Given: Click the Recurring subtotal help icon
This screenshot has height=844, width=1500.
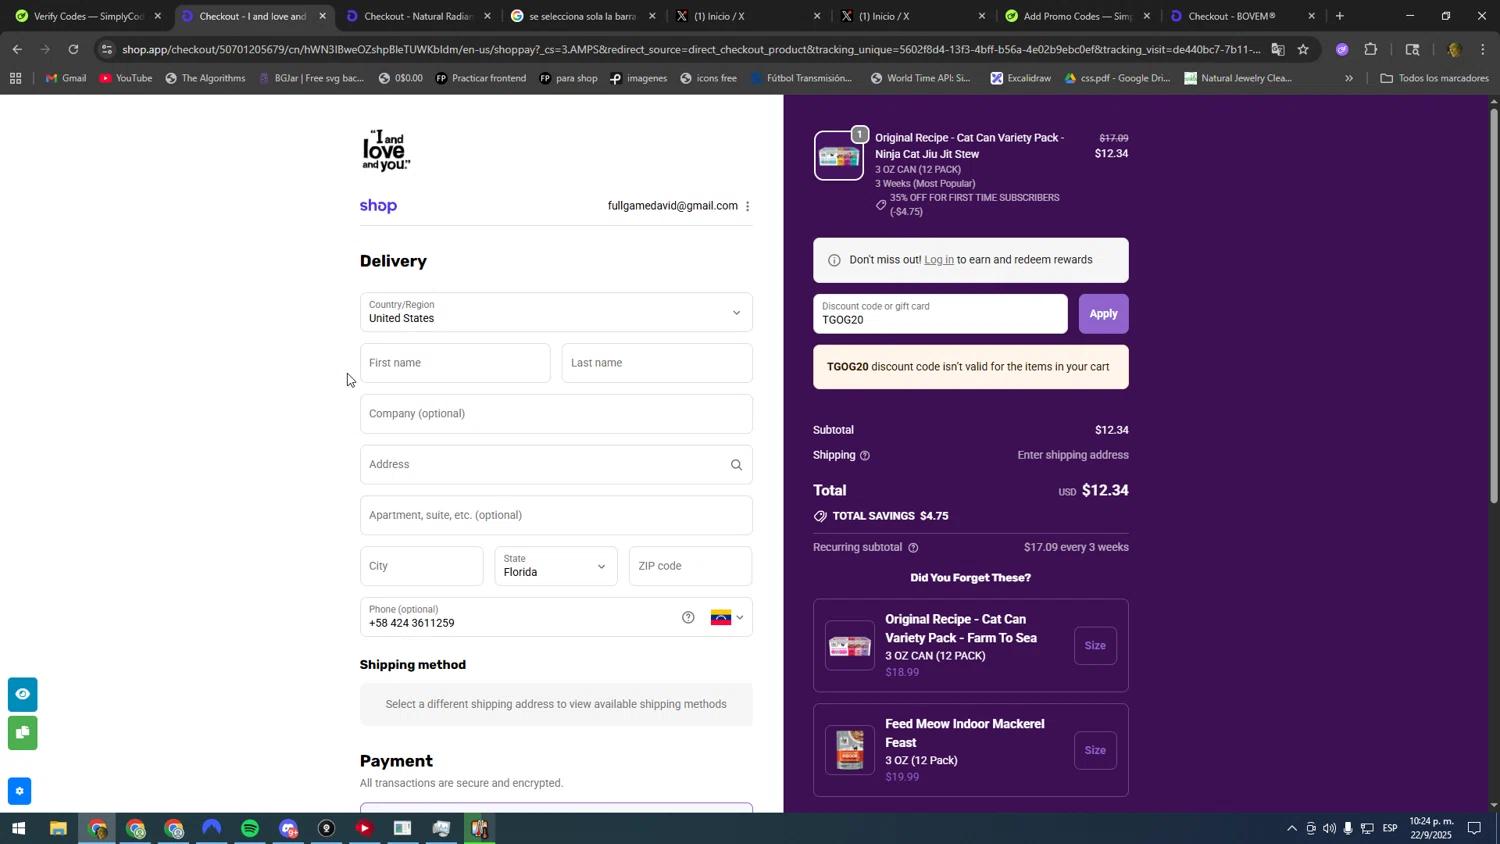Looking at the screenshot, I should pos(913,548).
